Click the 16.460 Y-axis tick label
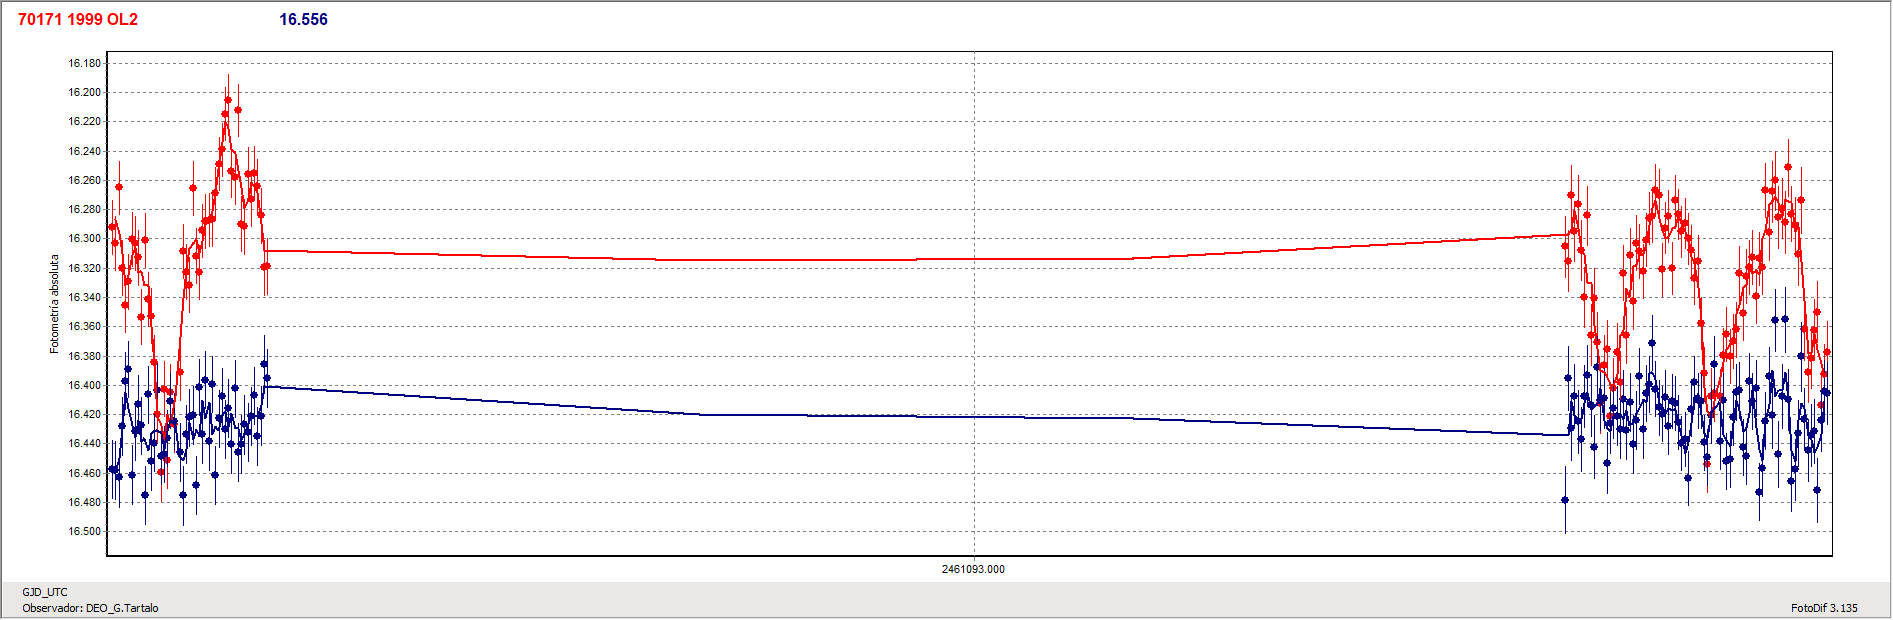Image resolution: width=1893 pixels, height=620 pixels. (x=84, y=473)
